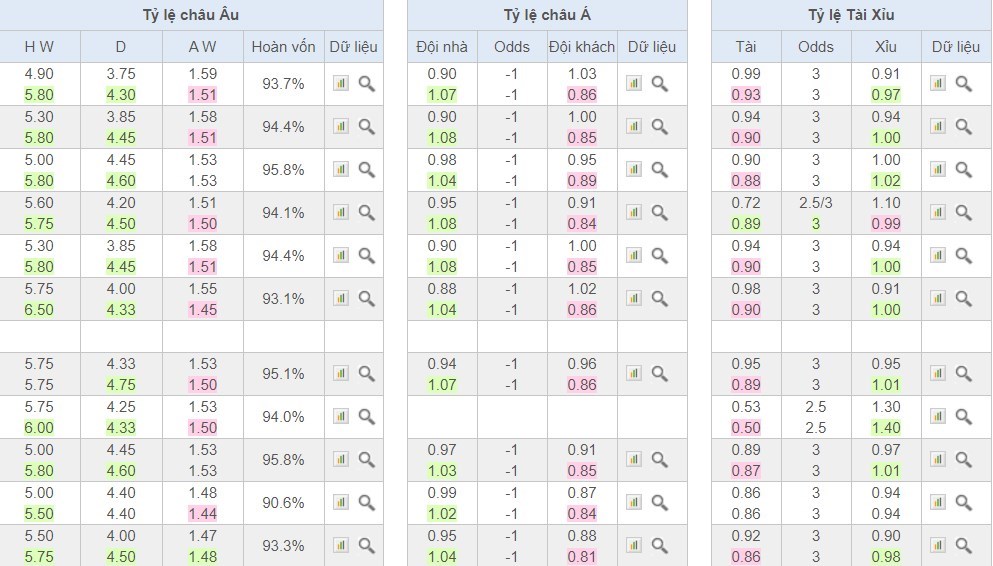Select the draw odds value 3.75
993x566 pixels.
point(121,73)
